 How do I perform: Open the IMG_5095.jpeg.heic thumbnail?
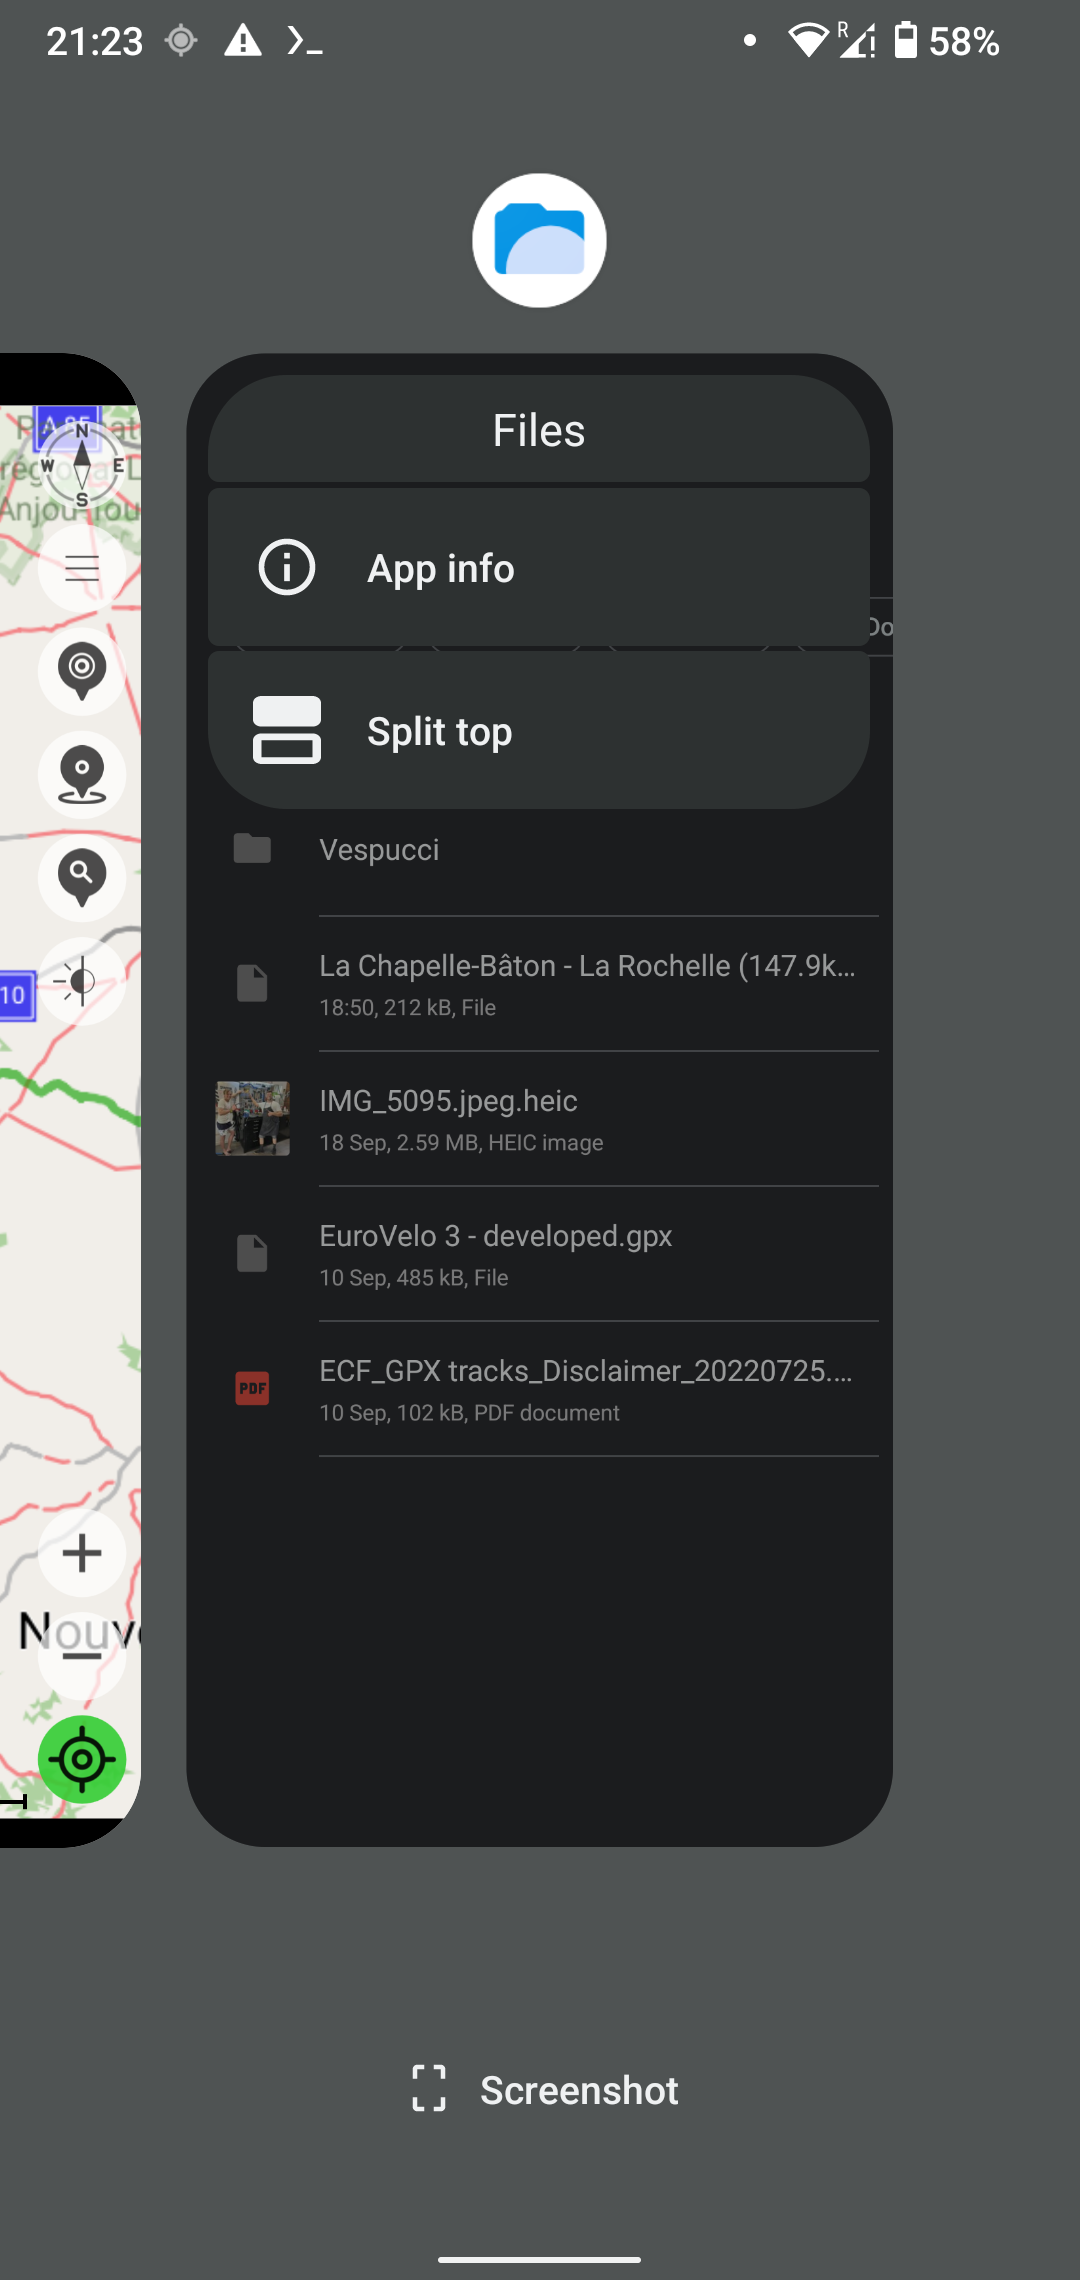251,1118
